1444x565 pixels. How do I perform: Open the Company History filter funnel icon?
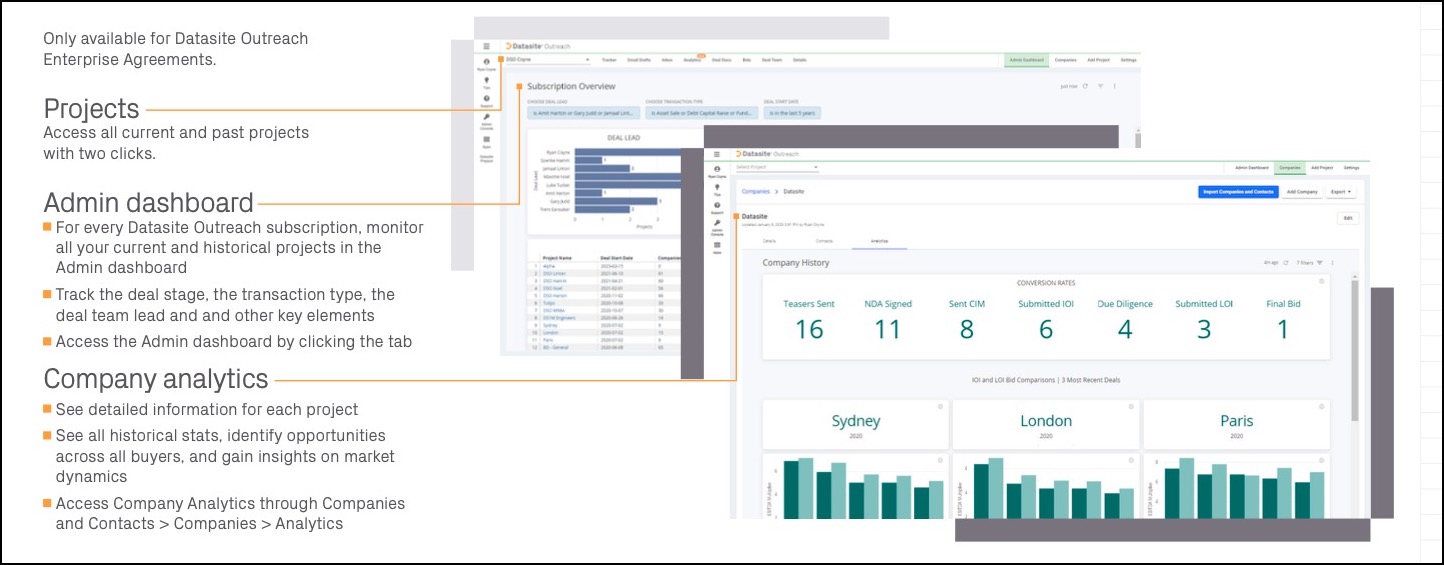1320,263
